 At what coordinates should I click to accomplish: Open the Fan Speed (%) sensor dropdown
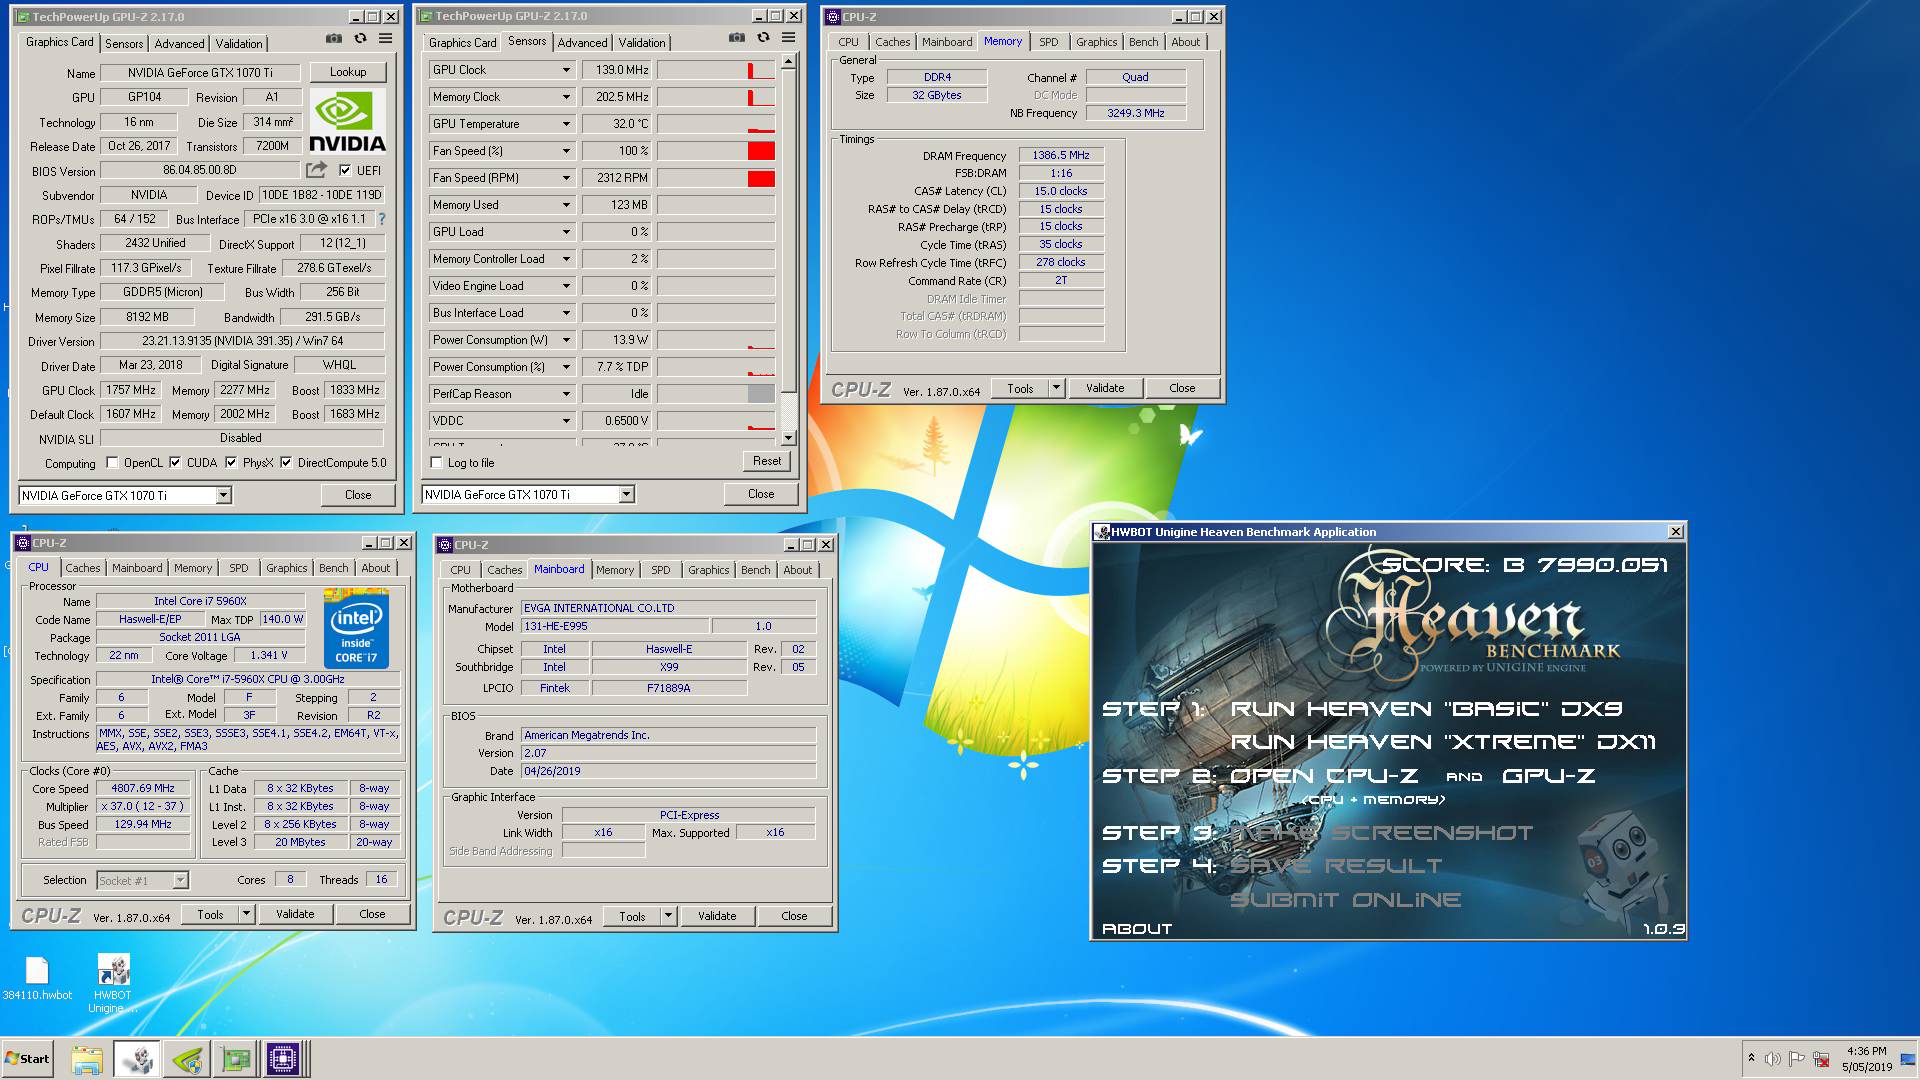pos(566,151)
